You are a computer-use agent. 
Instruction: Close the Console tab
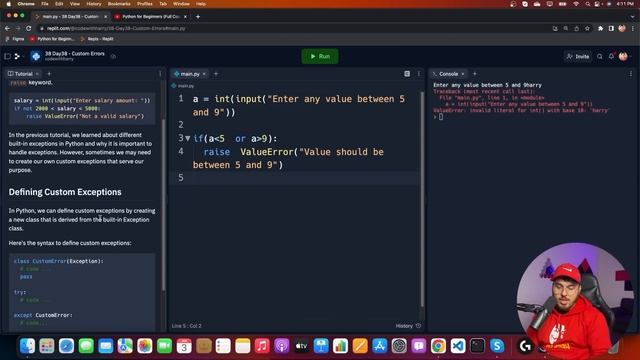[463, 74]
